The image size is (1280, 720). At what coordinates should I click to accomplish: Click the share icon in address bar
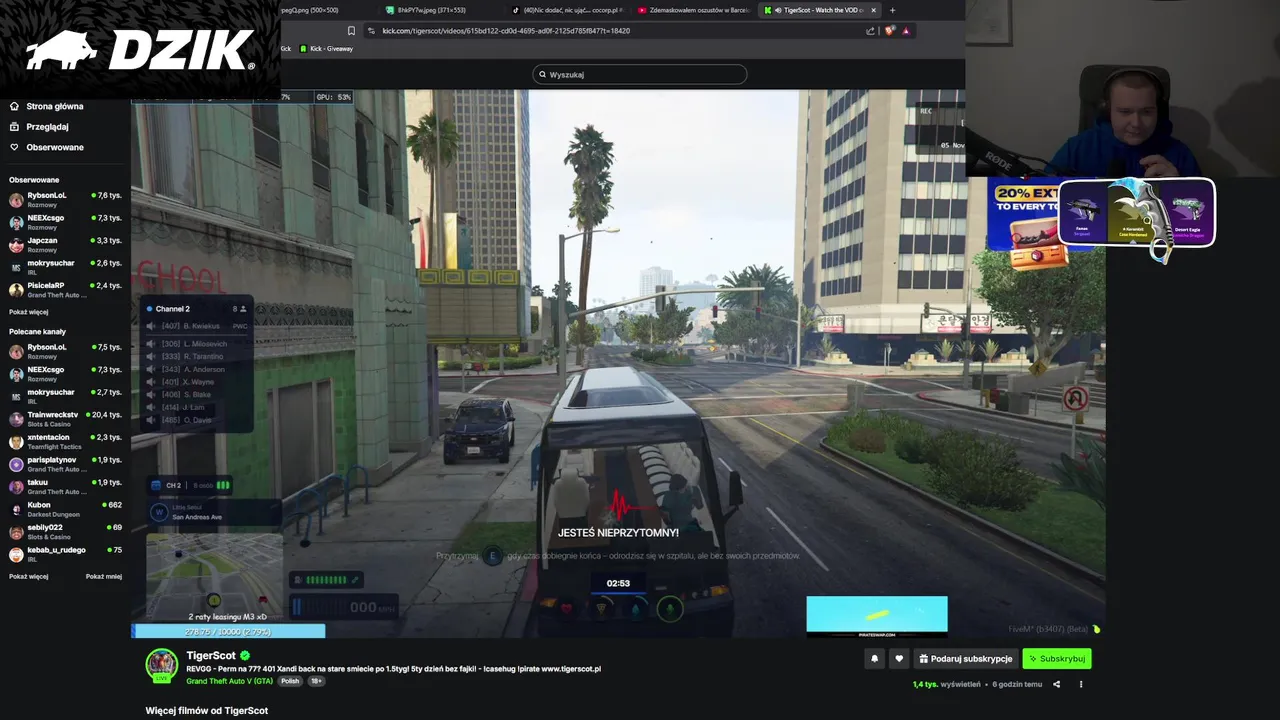coord(870,31)
